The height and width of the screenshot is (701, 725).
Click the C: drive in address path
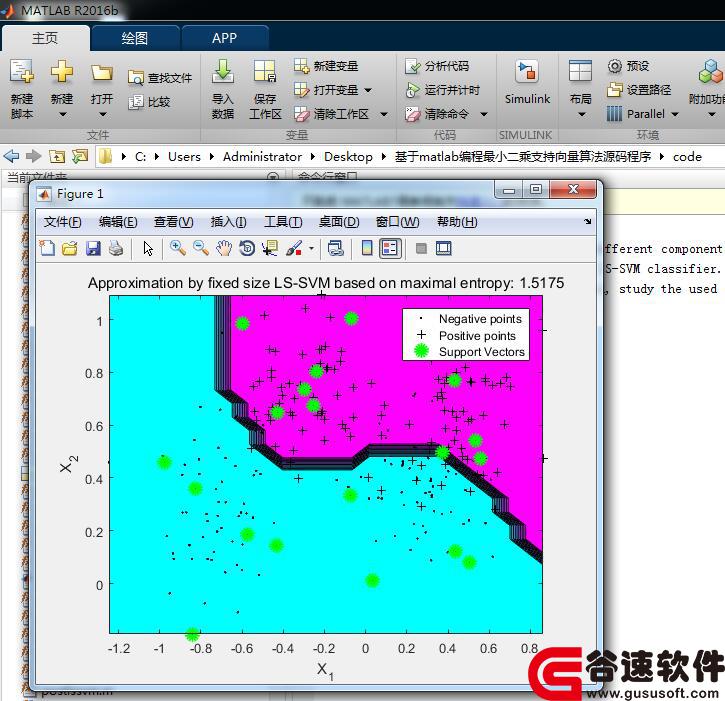[x=141, y=157]
